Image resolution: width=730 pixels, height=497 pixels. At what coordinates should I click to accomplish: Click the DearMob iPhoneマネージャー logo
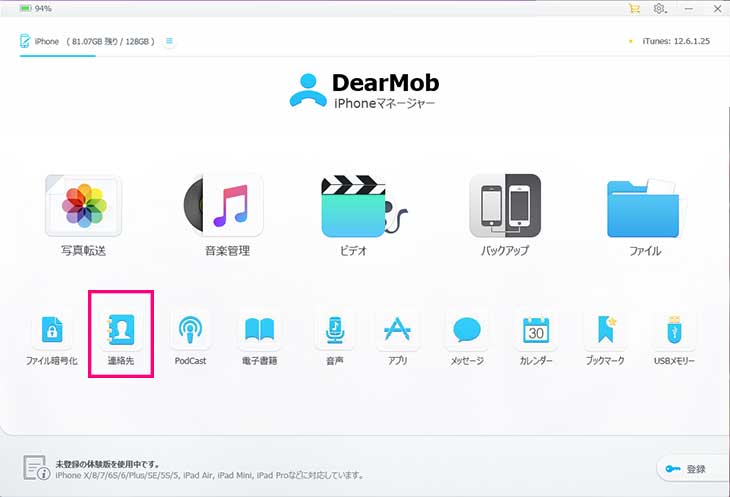pos(364,91)
